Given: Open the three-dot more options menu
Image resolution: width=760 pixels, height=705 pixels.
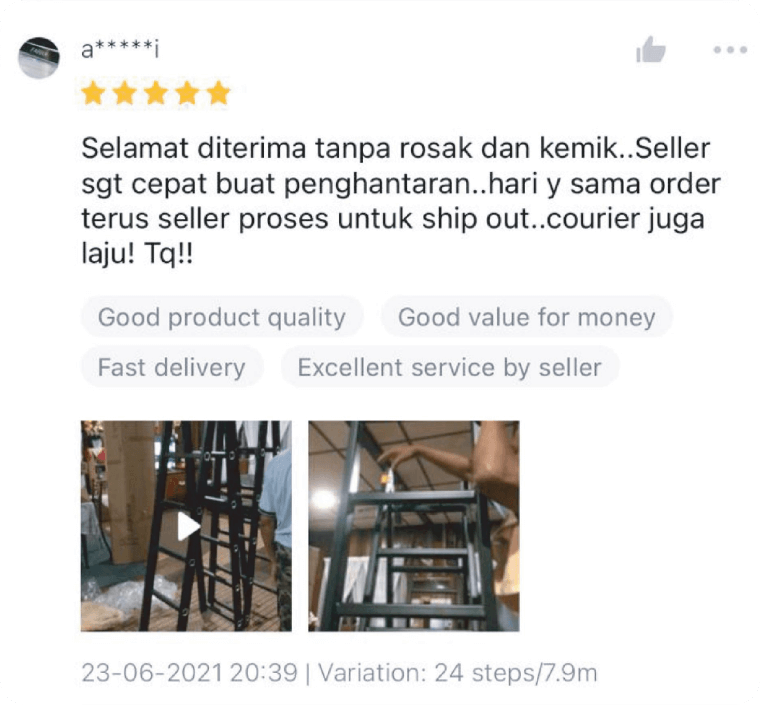Looking at the screenshot, I should [x=730, y=49].
